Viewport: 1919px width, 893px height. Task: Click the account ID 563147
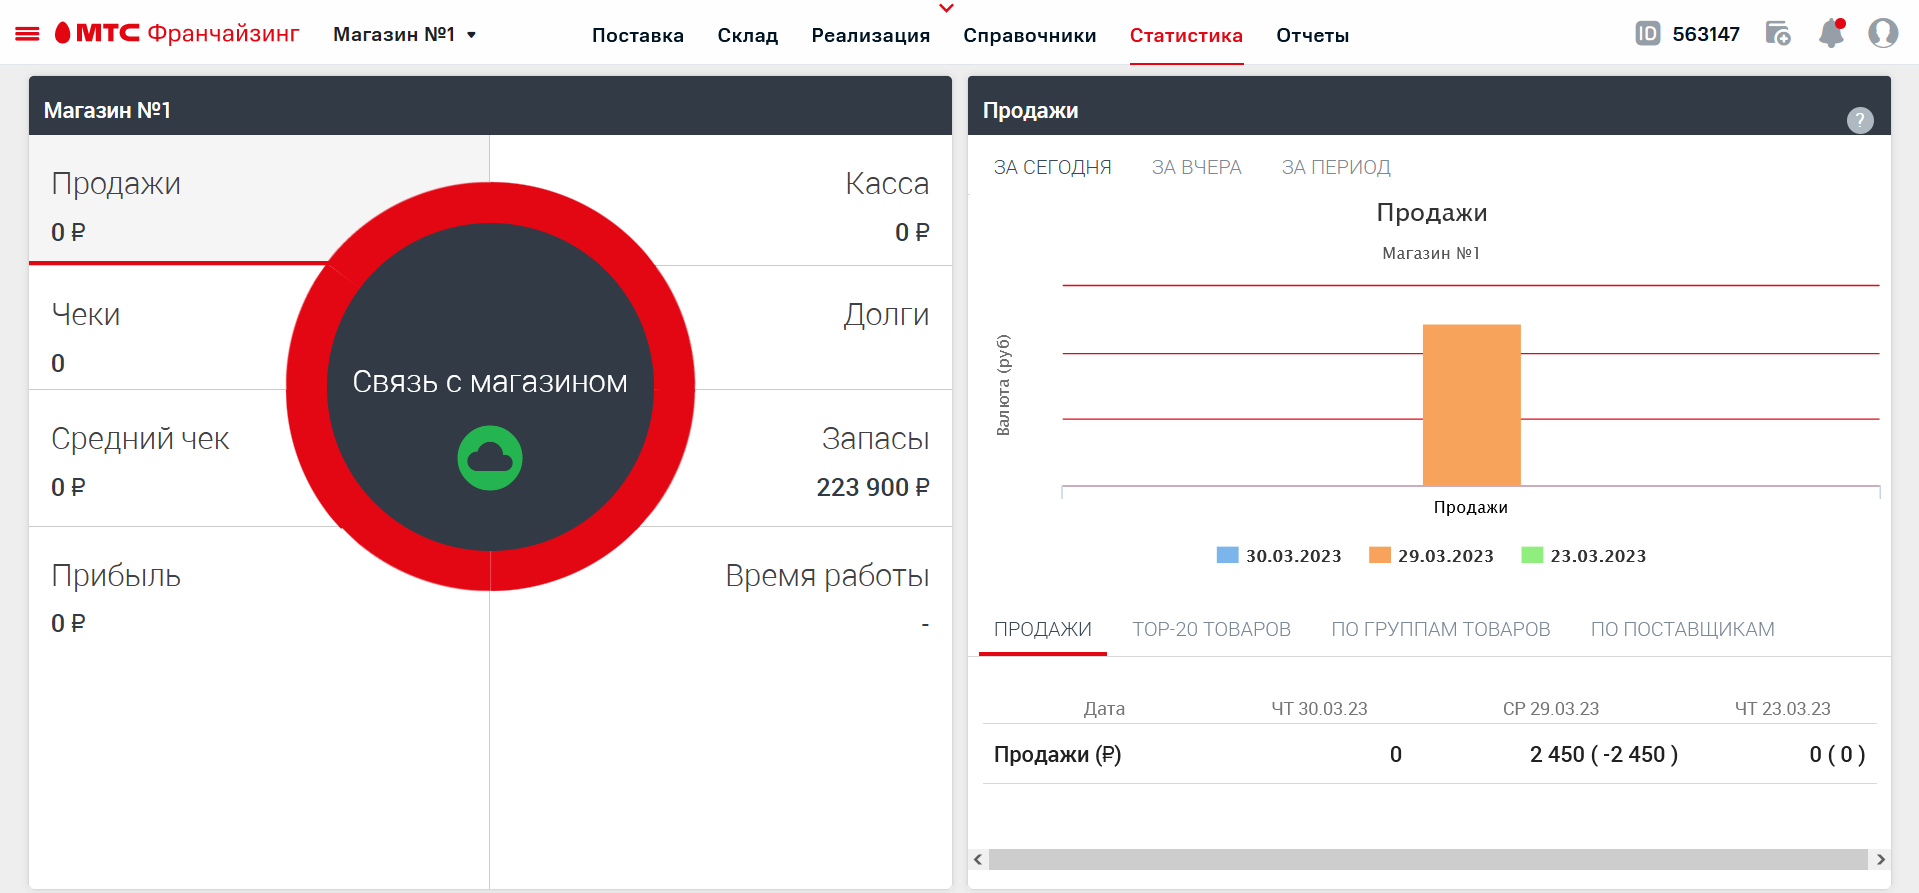point(1706,34)
